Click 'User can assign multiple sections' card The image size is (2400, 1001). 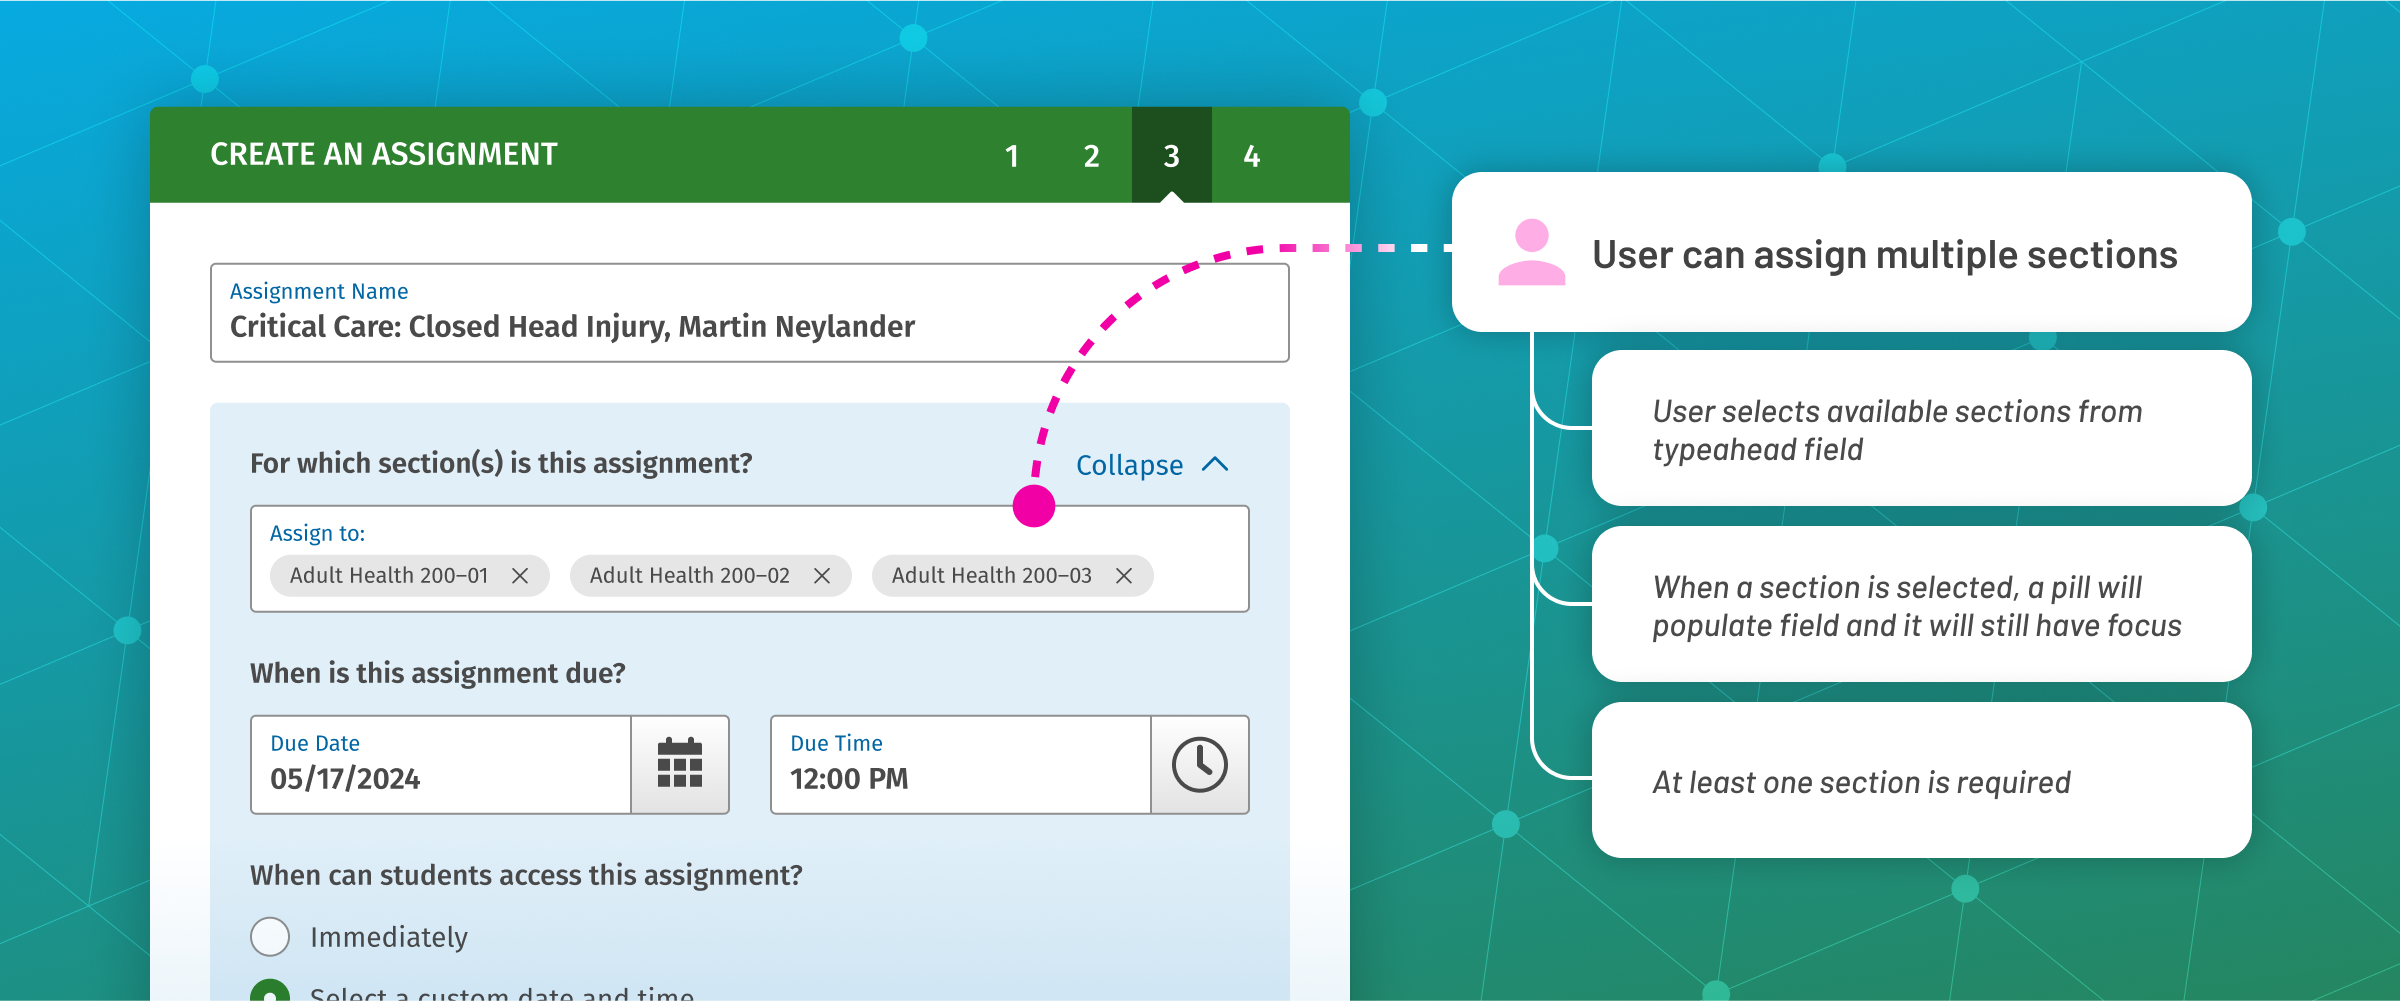1852,252
